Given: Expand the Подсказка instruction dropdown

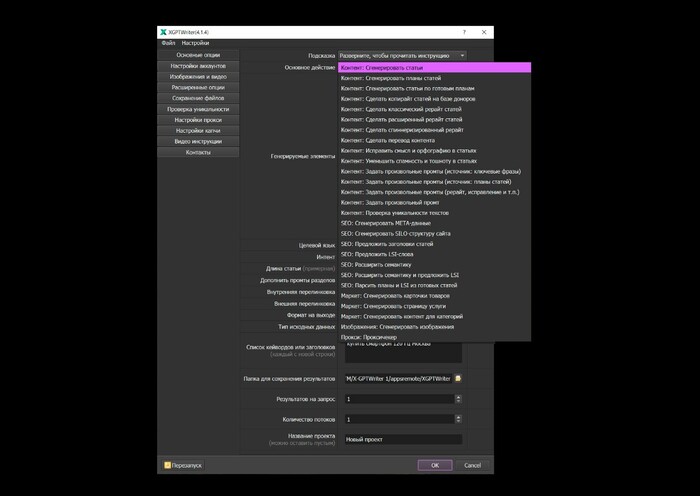Looking at the screenshot, I should (402, 56).
